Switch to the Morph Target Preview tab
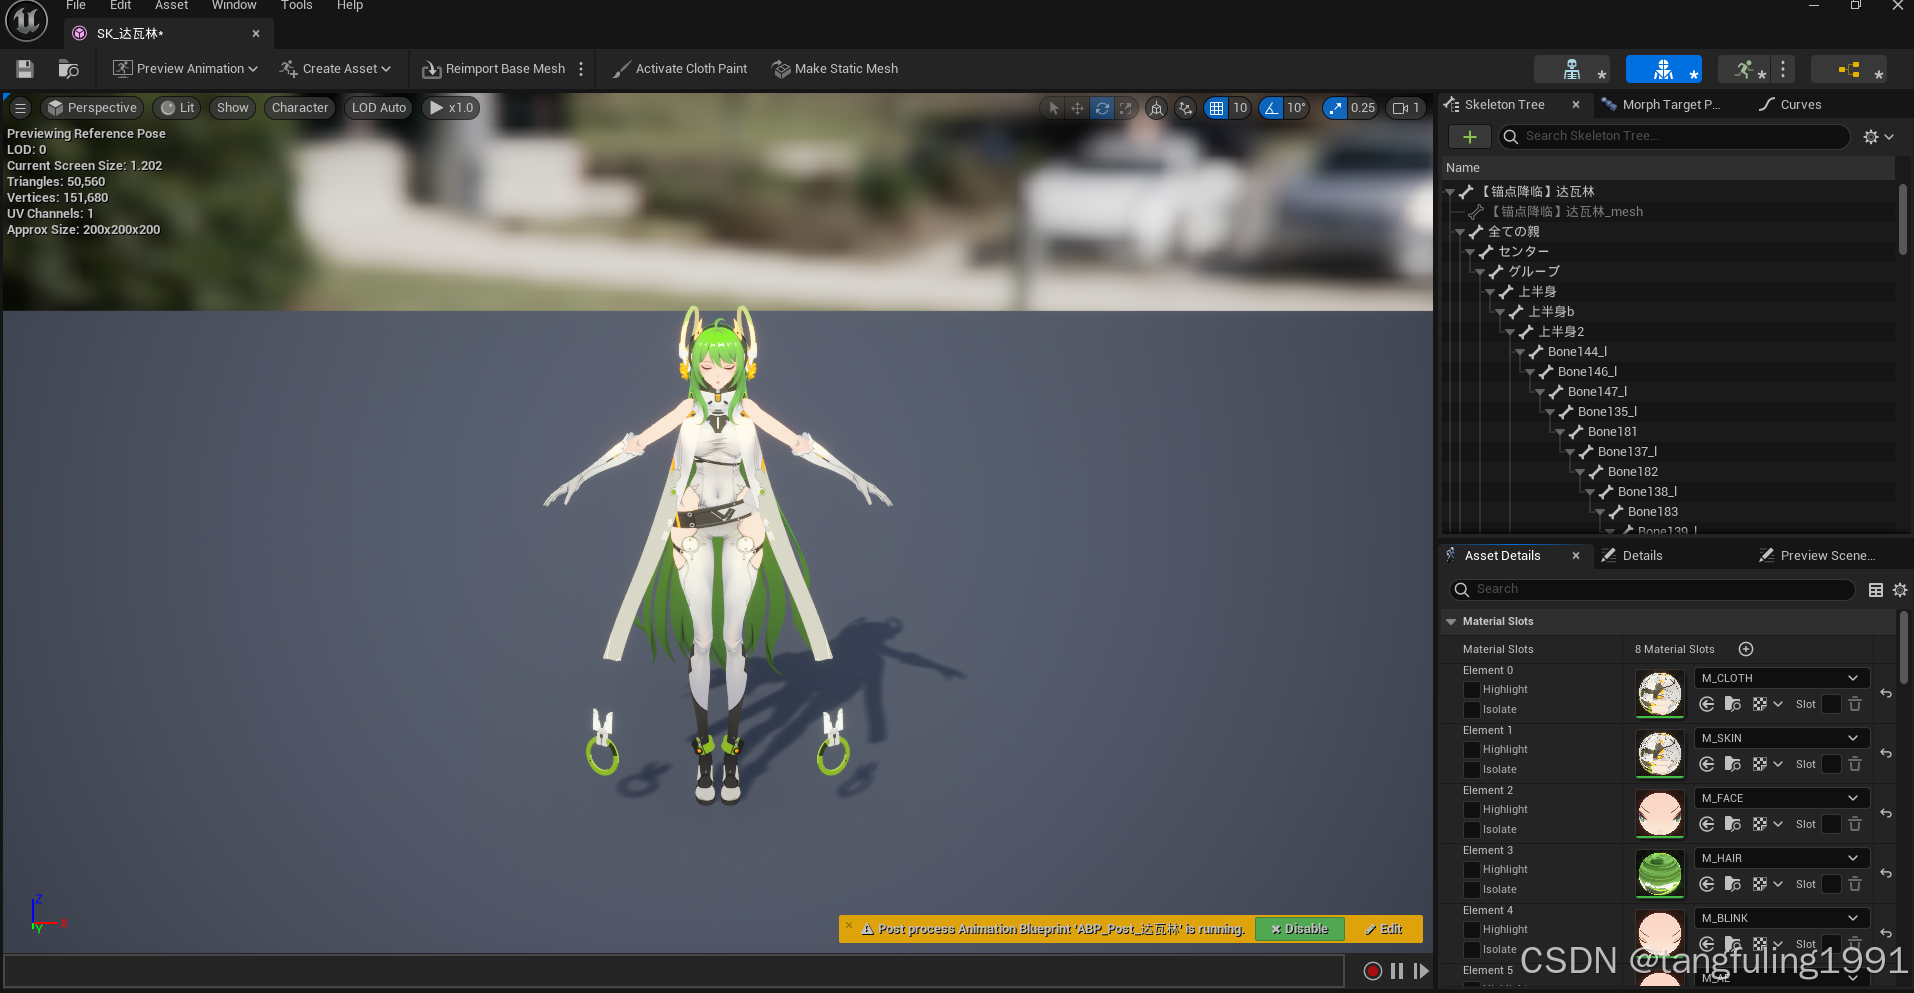Viewport: 1914px width, 993px height. pyautogui.click(x=1671, y=104)
